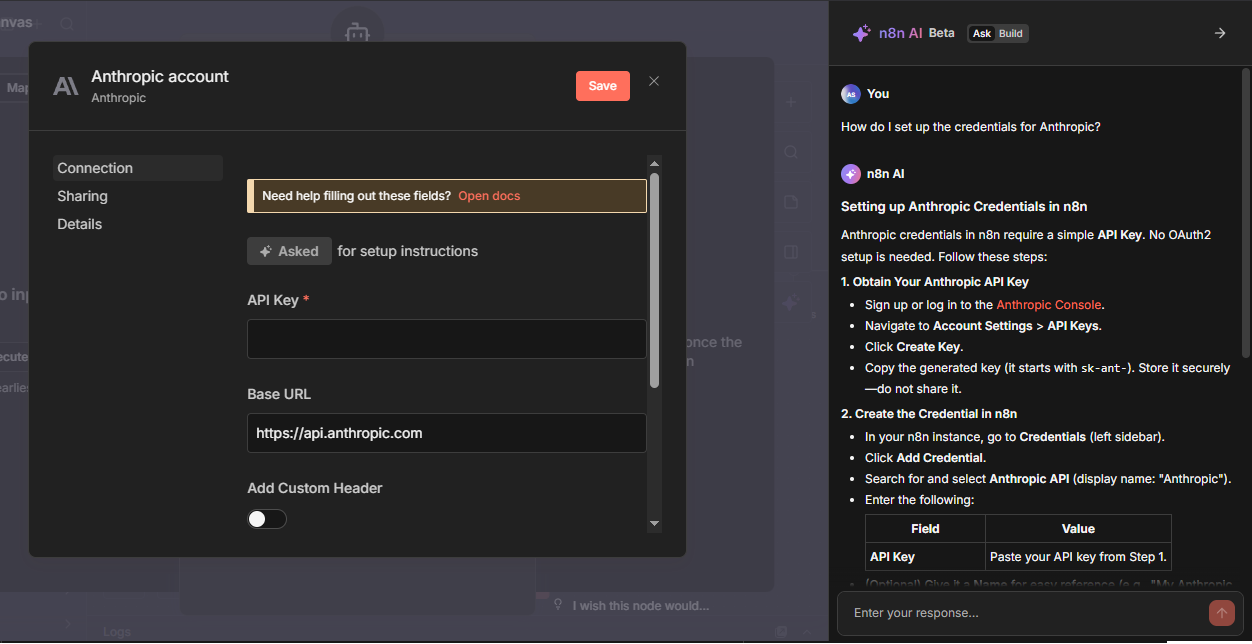Close the Anthropic account dialog

(654, 81)
